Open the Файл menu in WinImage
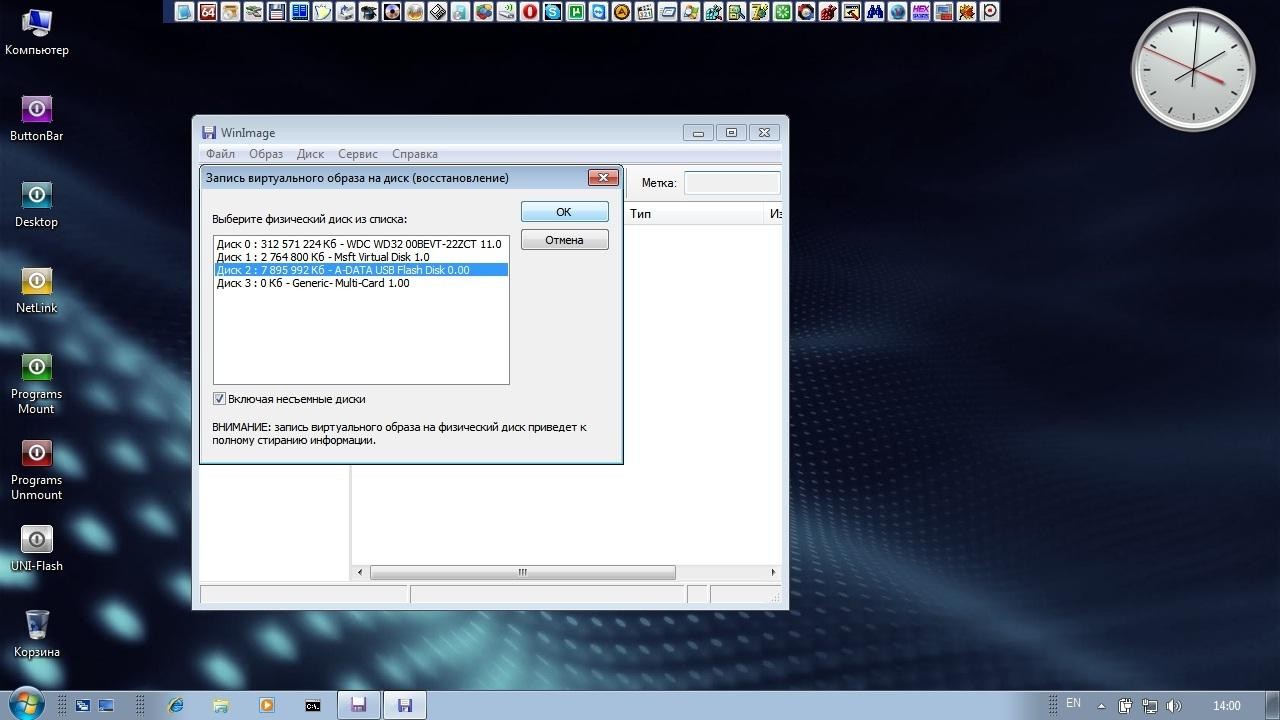The image size is (1280, 720). (220, 154)
